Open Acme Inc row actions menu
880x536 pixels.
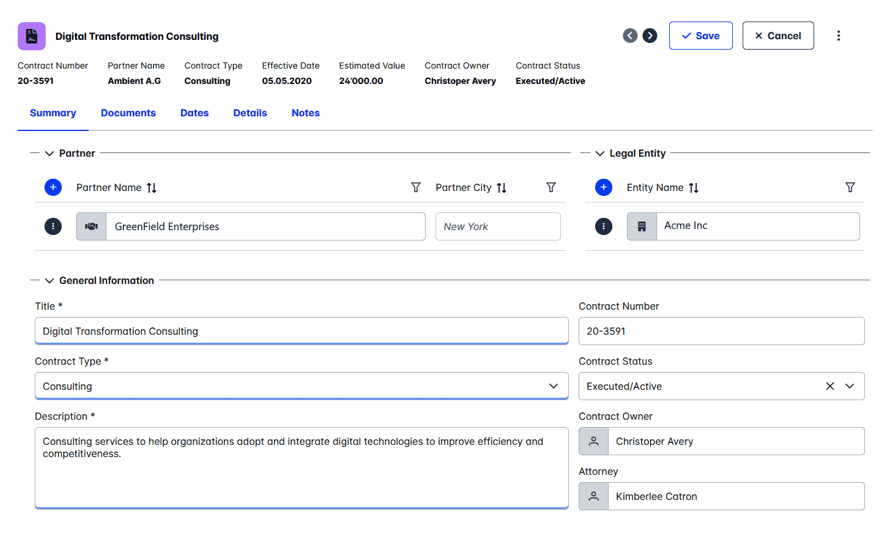click(603, 227)
